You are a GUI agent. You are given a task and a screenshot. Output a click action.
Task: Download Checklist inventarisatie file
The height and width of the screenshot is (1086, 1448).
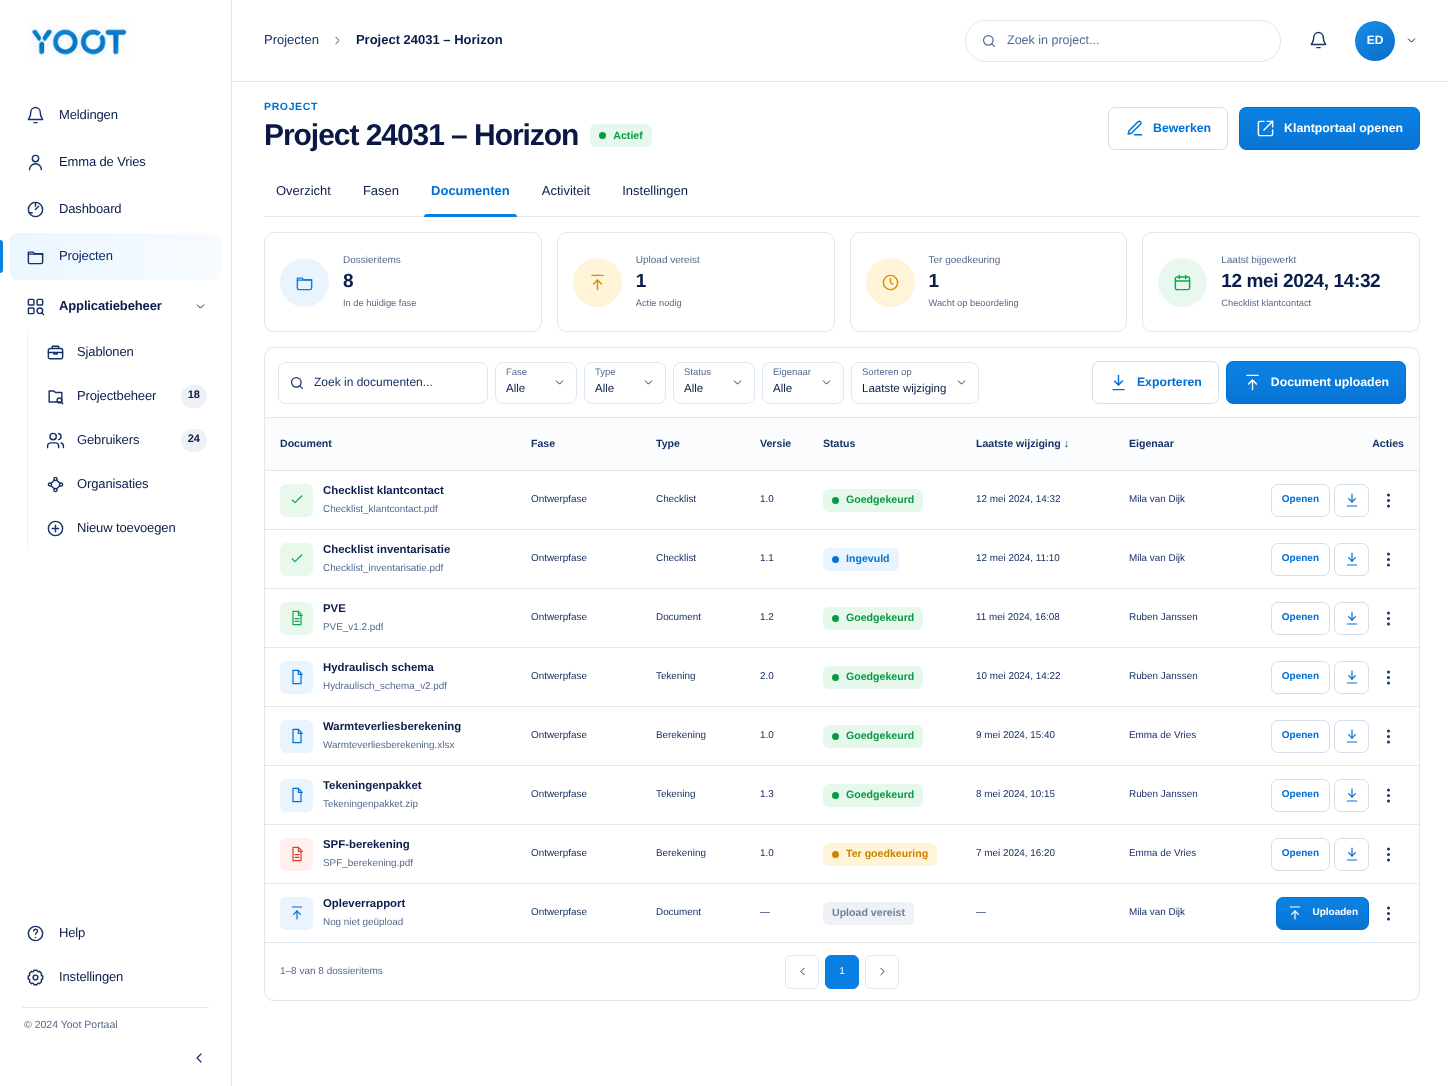pos(1351,559)
